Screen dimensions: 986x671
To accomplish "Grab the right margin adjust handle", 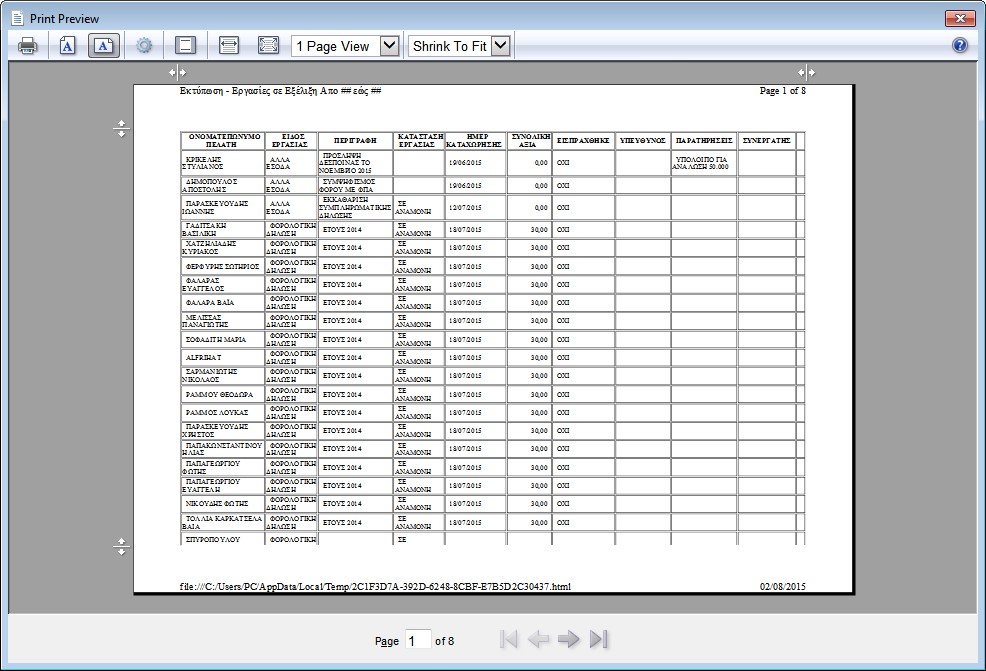I will click(x=806, y=72).
